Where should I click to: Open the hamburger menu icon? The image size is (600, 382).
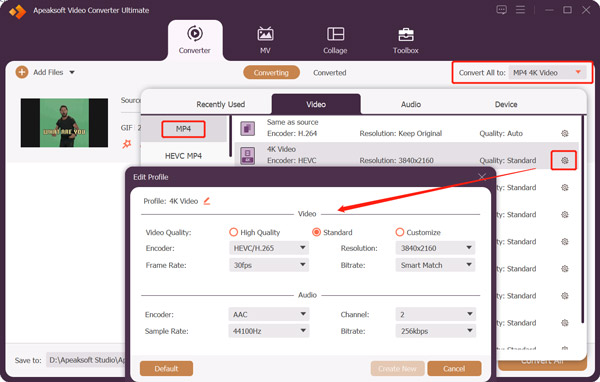coord(520,10)
